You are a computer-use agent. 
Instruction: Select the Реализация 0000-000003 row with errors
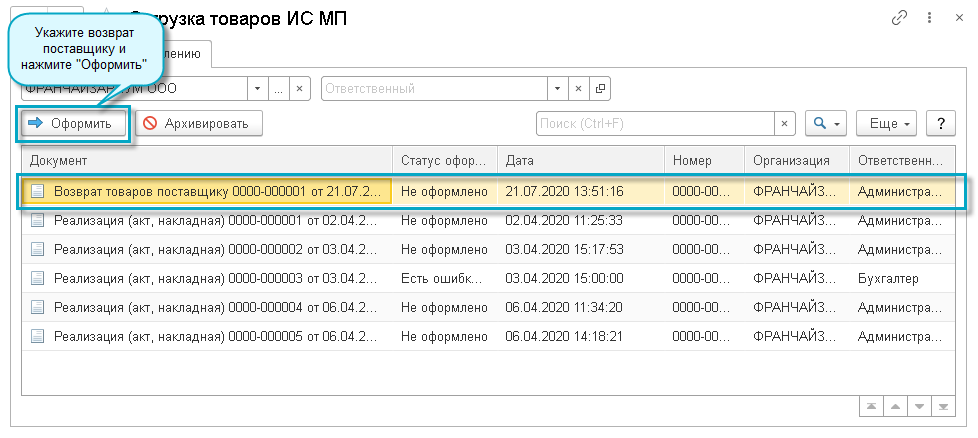pos(216,279)
